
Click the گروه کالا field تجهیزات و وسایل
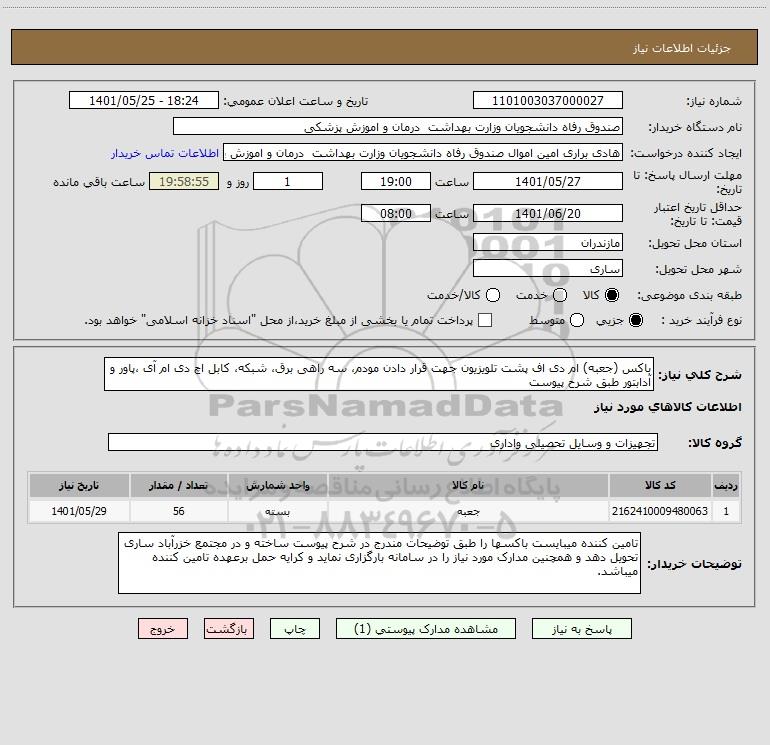[x=383, y=442]
